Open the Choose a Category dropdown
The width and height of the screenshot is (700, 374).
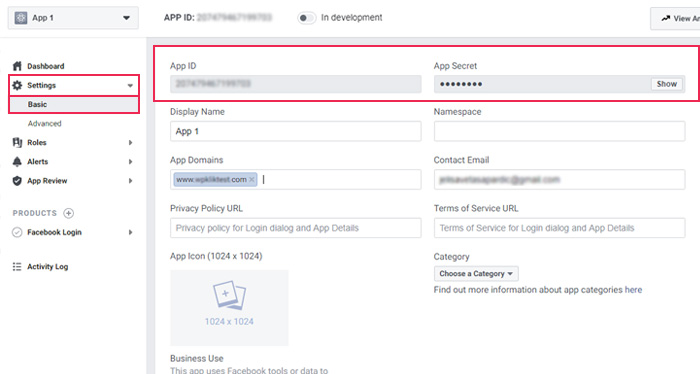tap(476, 274)
